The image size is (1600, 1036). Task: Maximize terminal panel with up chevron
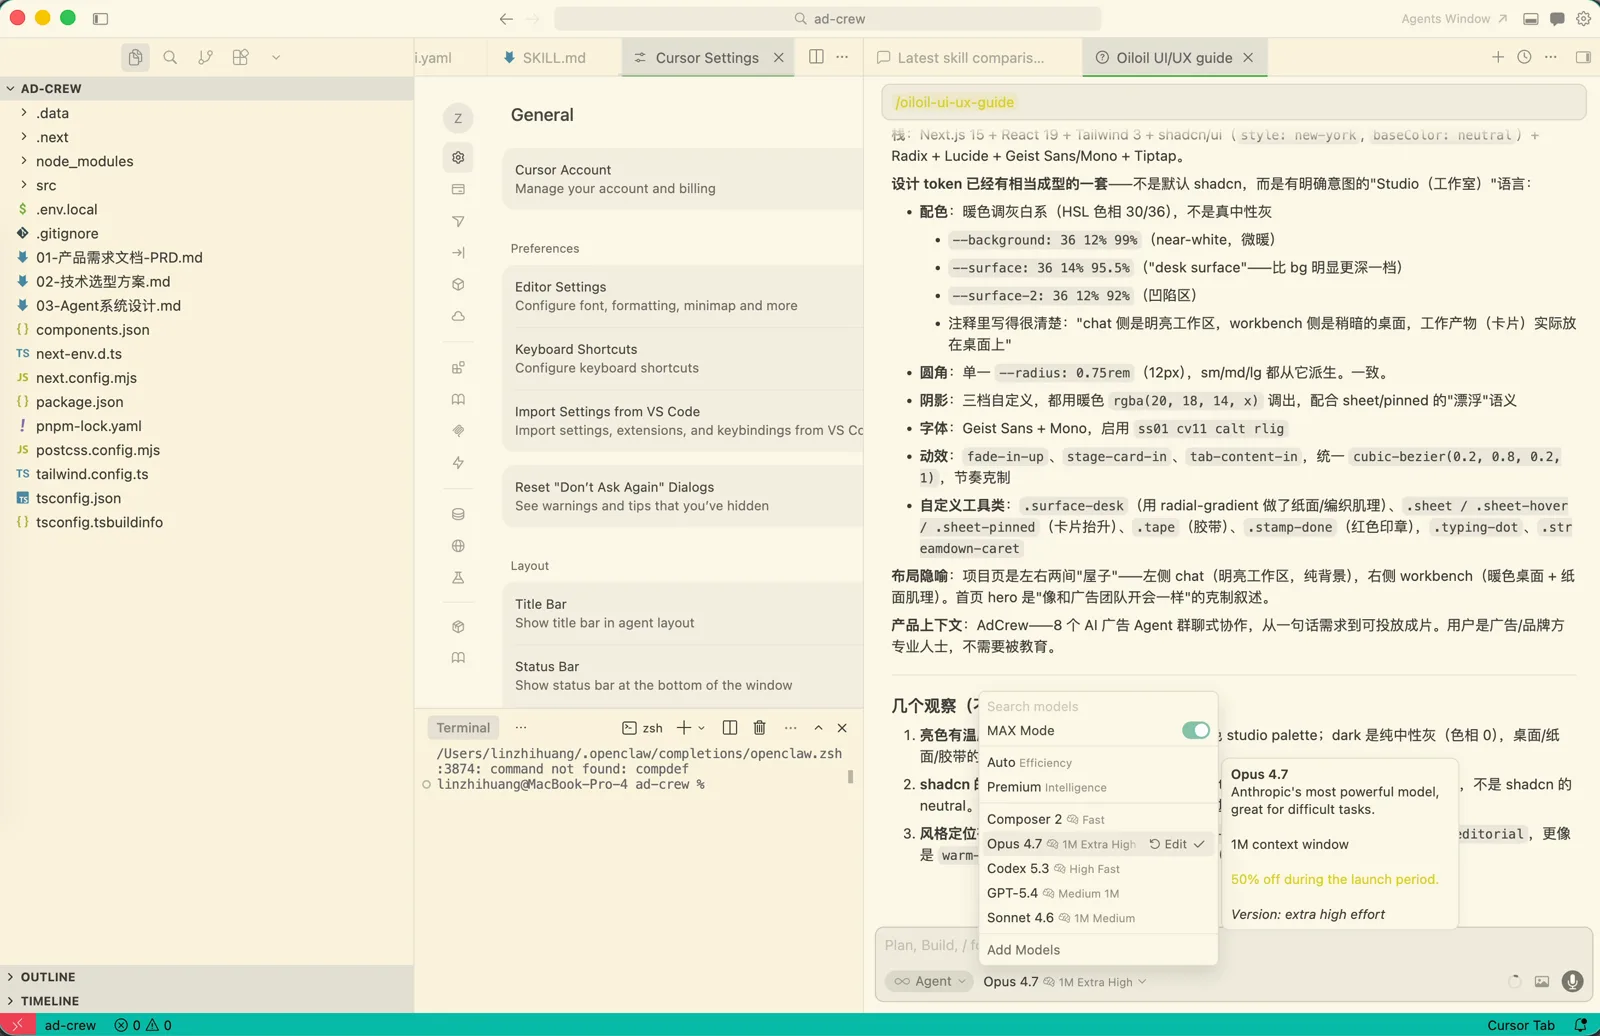tap(818, 727)
